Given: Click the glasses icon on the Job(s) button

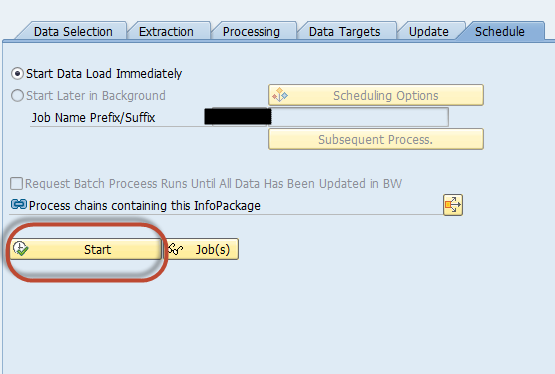Looking at the screenshot, I should (175, 249).
